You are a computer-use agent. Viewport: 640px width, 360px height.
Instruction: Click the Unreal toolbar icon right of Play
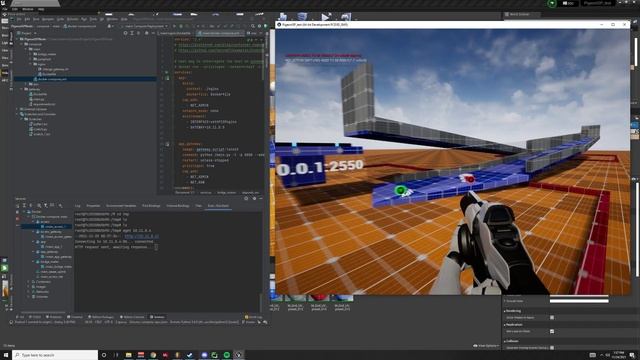pyautogui.click(x=346, y=17)
